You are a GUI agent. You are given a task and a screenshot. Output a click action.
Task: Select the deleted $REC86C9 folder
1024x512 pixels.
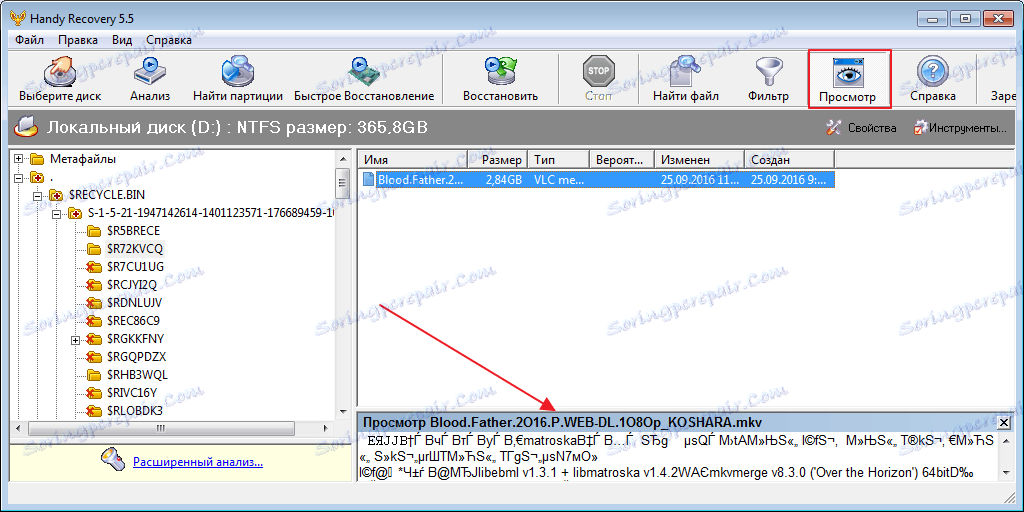pyautogui.click(x=133, y=321)
